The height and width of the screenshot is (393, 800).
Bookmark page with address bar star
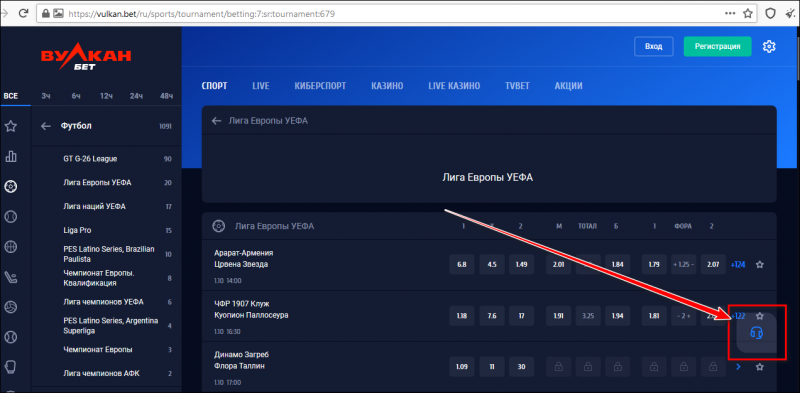coord(747,14)
